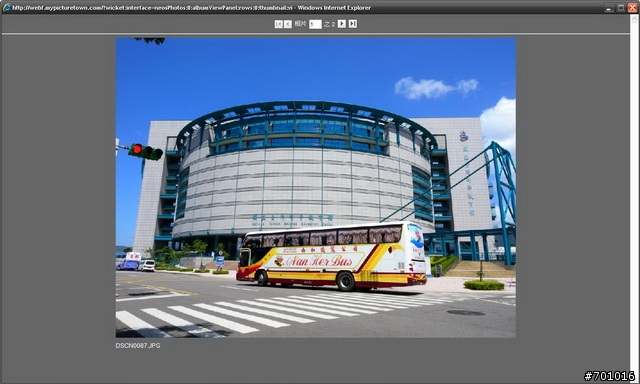Click the DSCN0087.JPG file name

point(138,345)
